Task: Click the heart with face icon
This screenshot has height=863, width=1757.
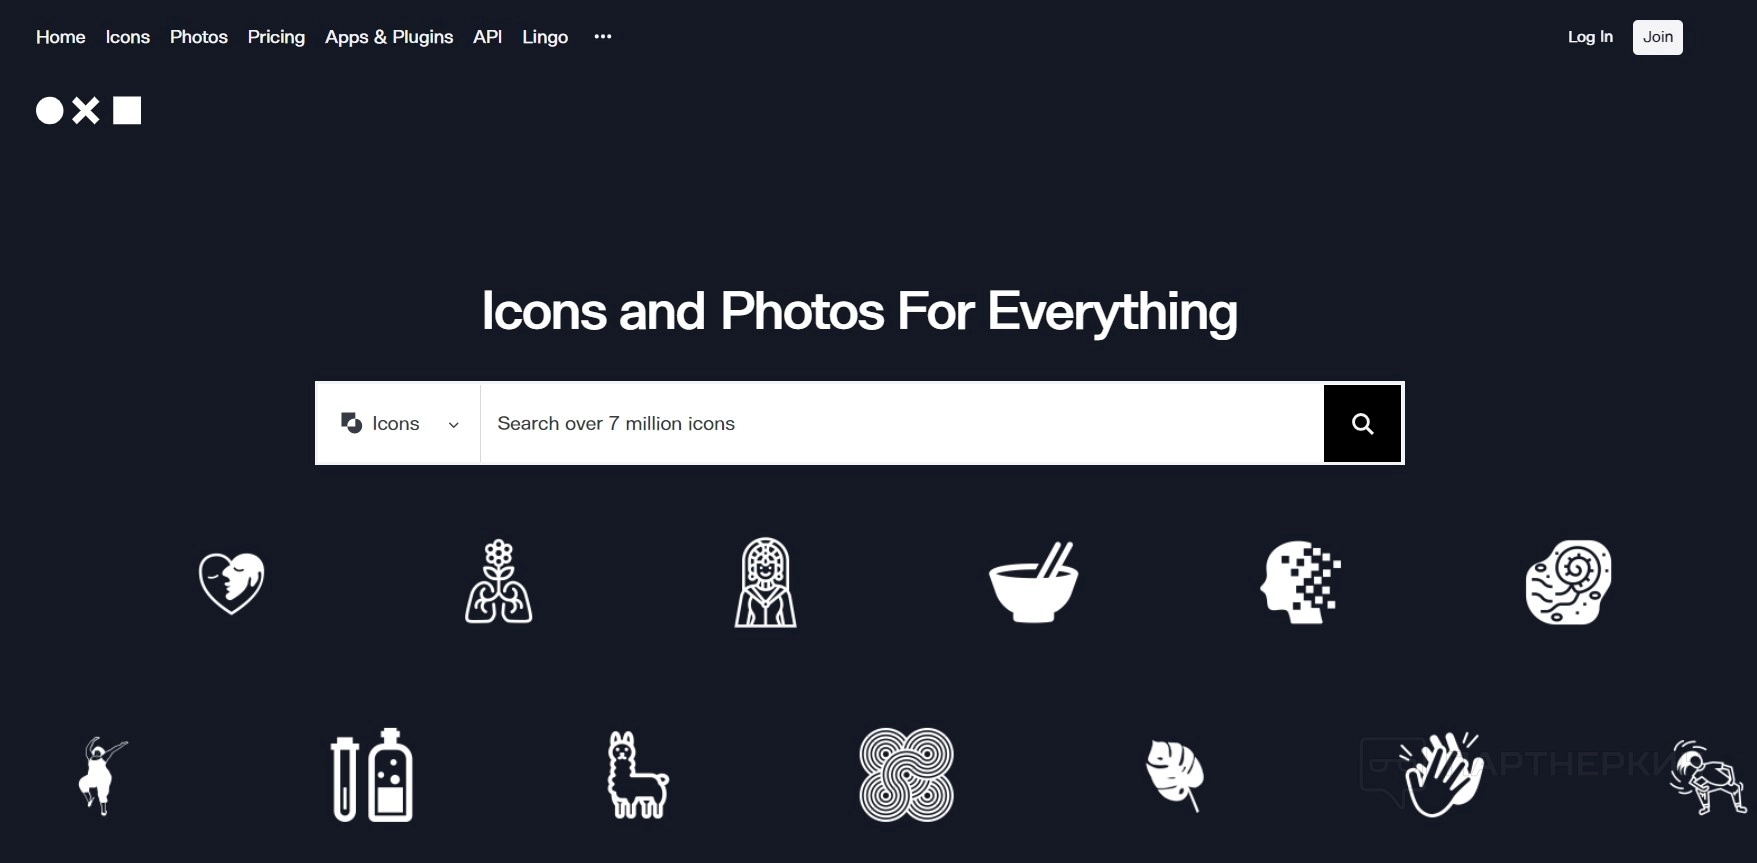Action: (231, 582)
